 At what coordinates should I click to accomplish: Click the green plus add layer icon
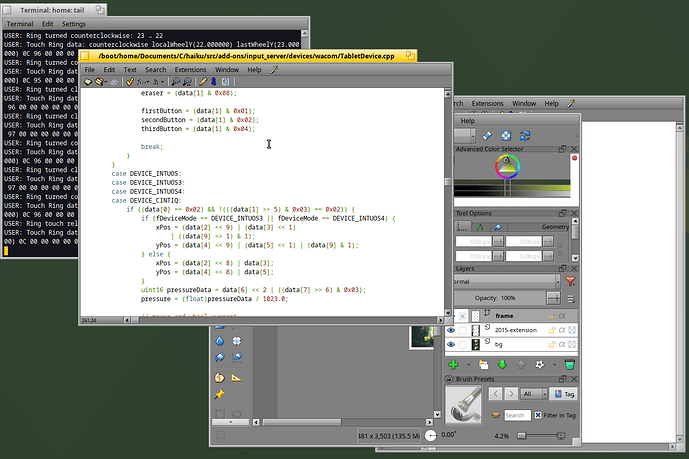click(453, 365)
